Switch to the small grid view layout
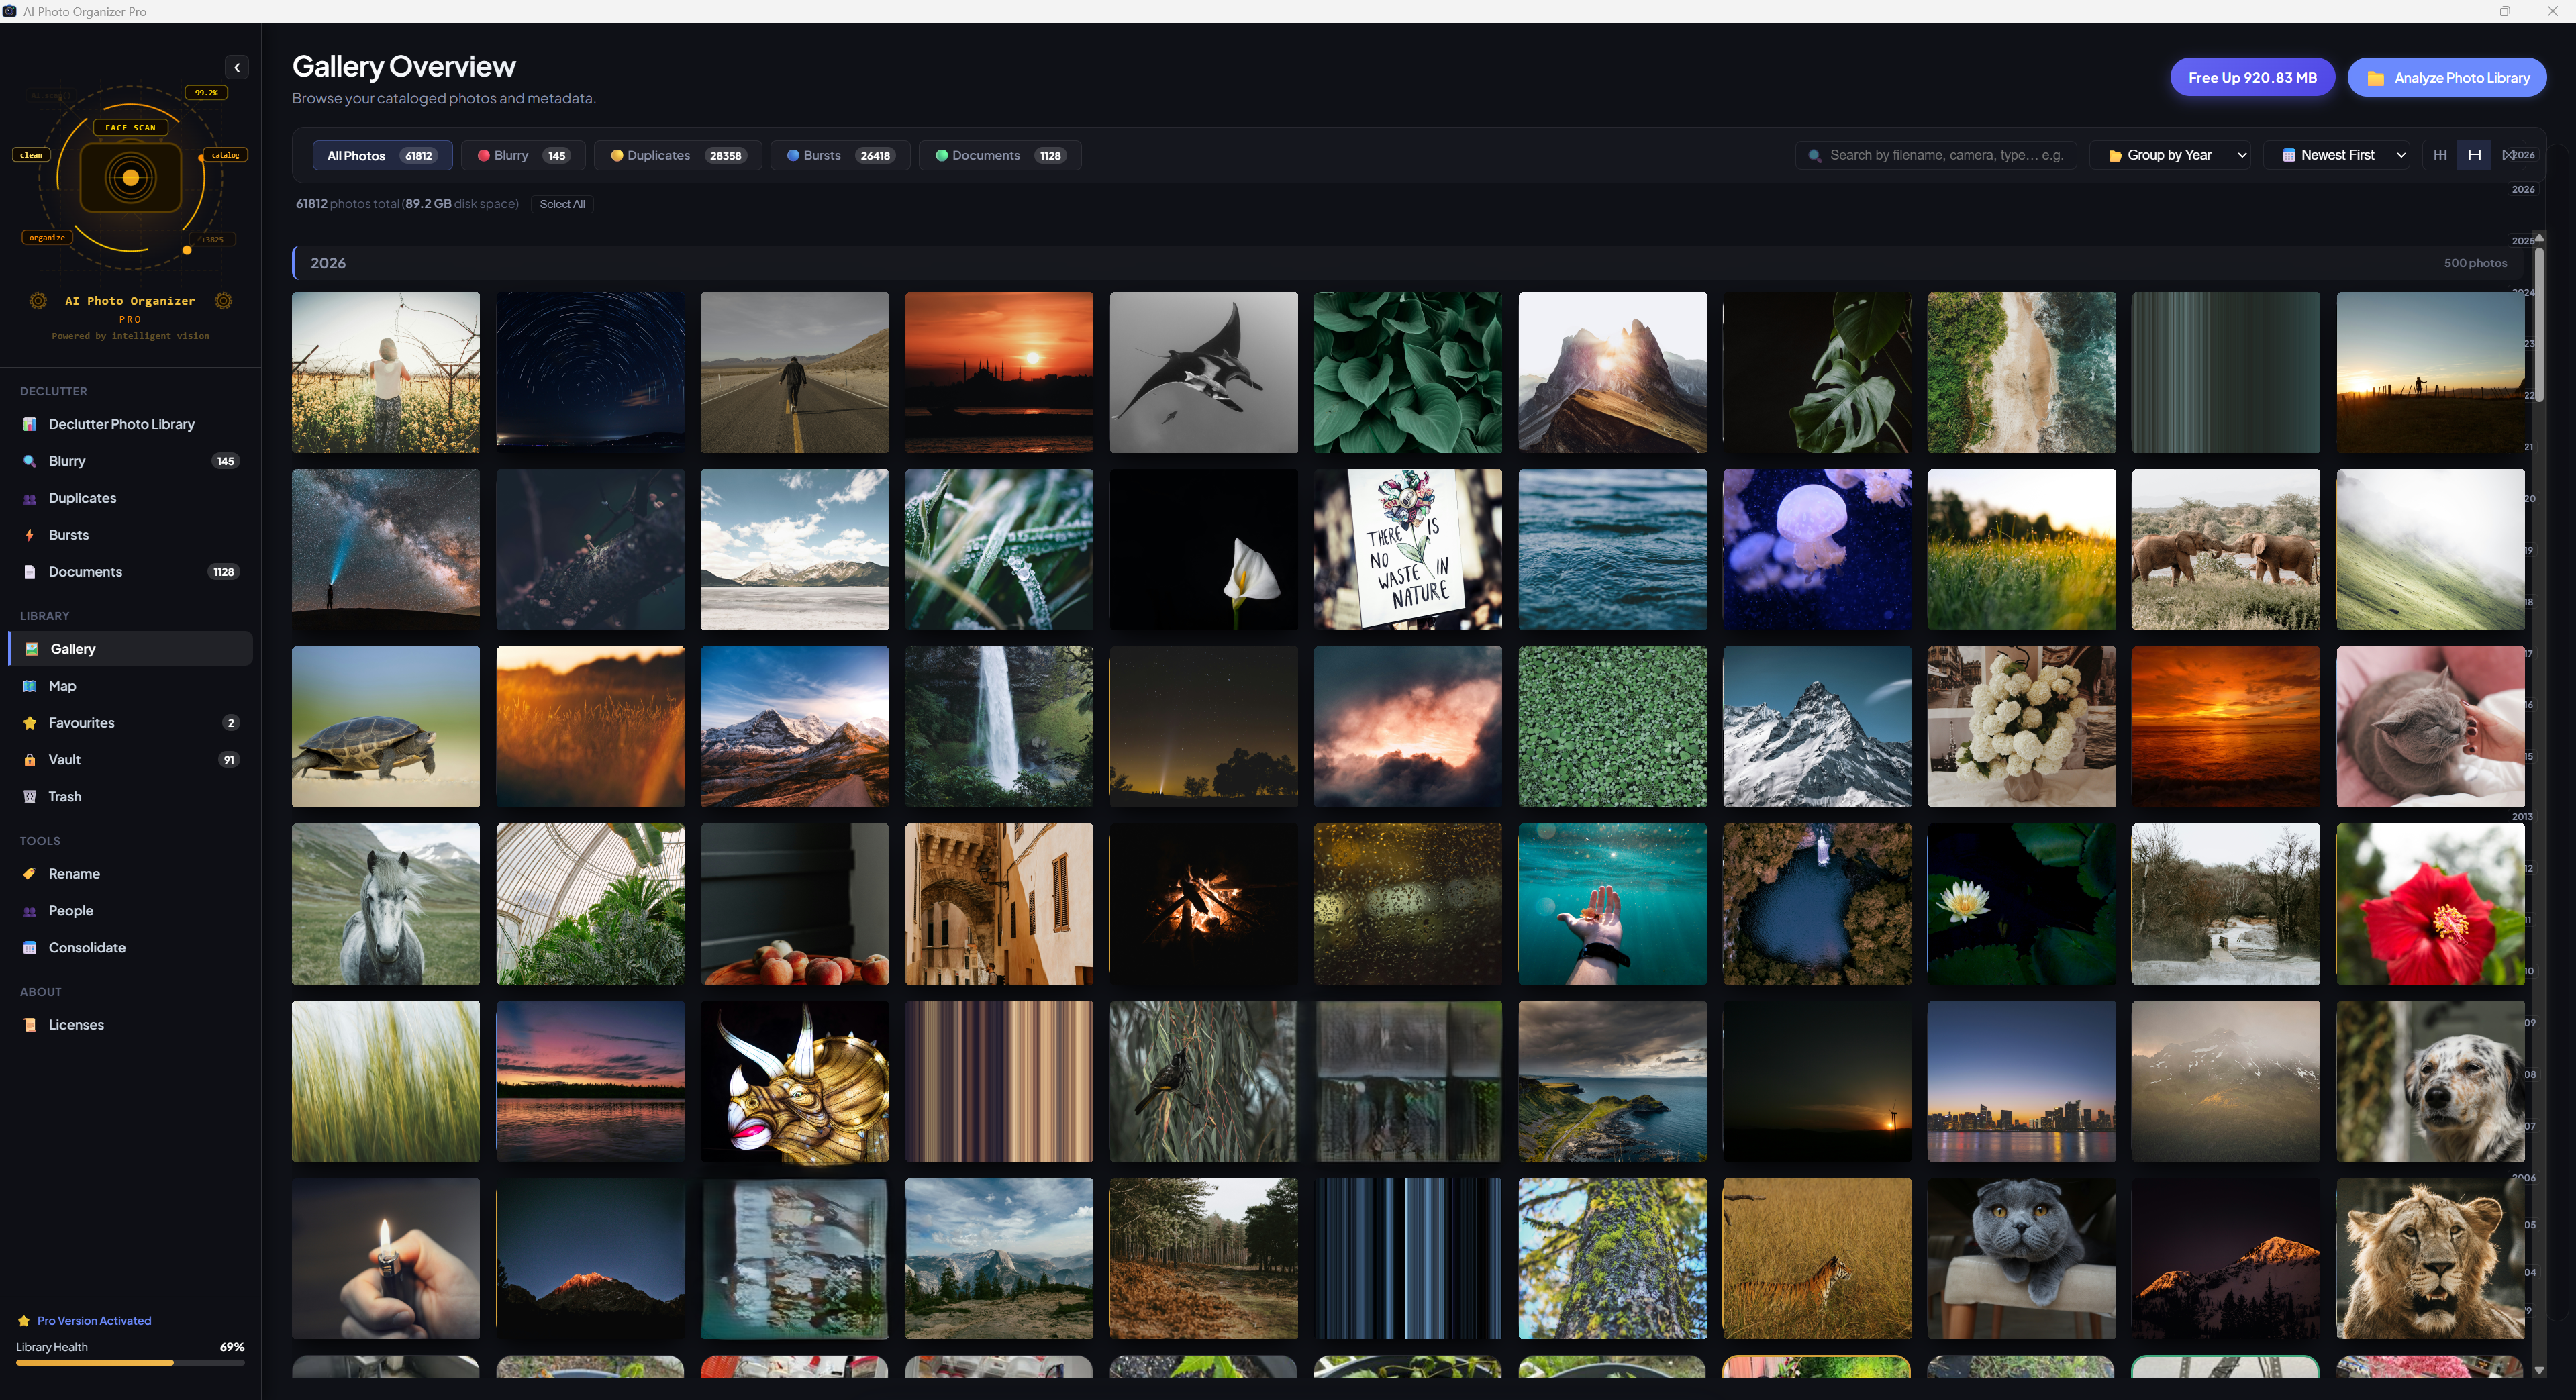Image resolution: width=2576 pixels, height=1400 pixels. pos(2440,155)
